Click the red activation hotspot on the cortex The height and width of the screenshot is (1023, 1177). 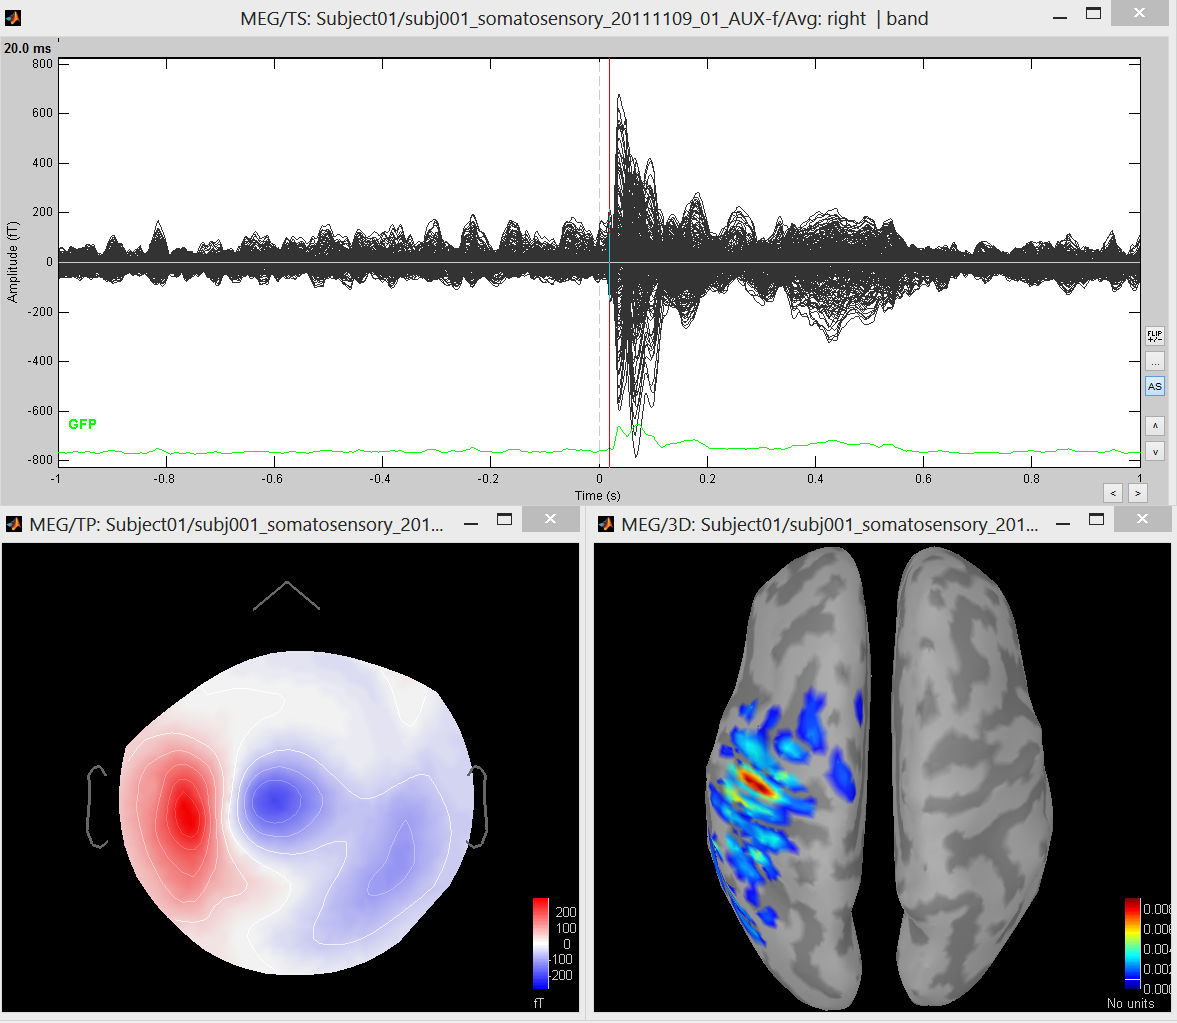click(760, 785)
